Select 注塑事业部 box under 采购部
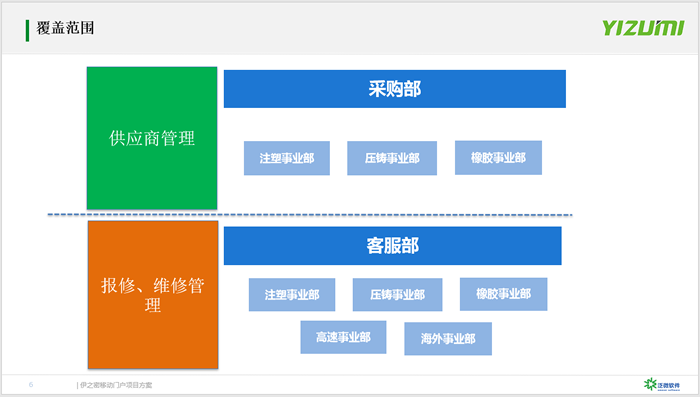This screenshot has height=397, width=700. (x=287, y=158)
